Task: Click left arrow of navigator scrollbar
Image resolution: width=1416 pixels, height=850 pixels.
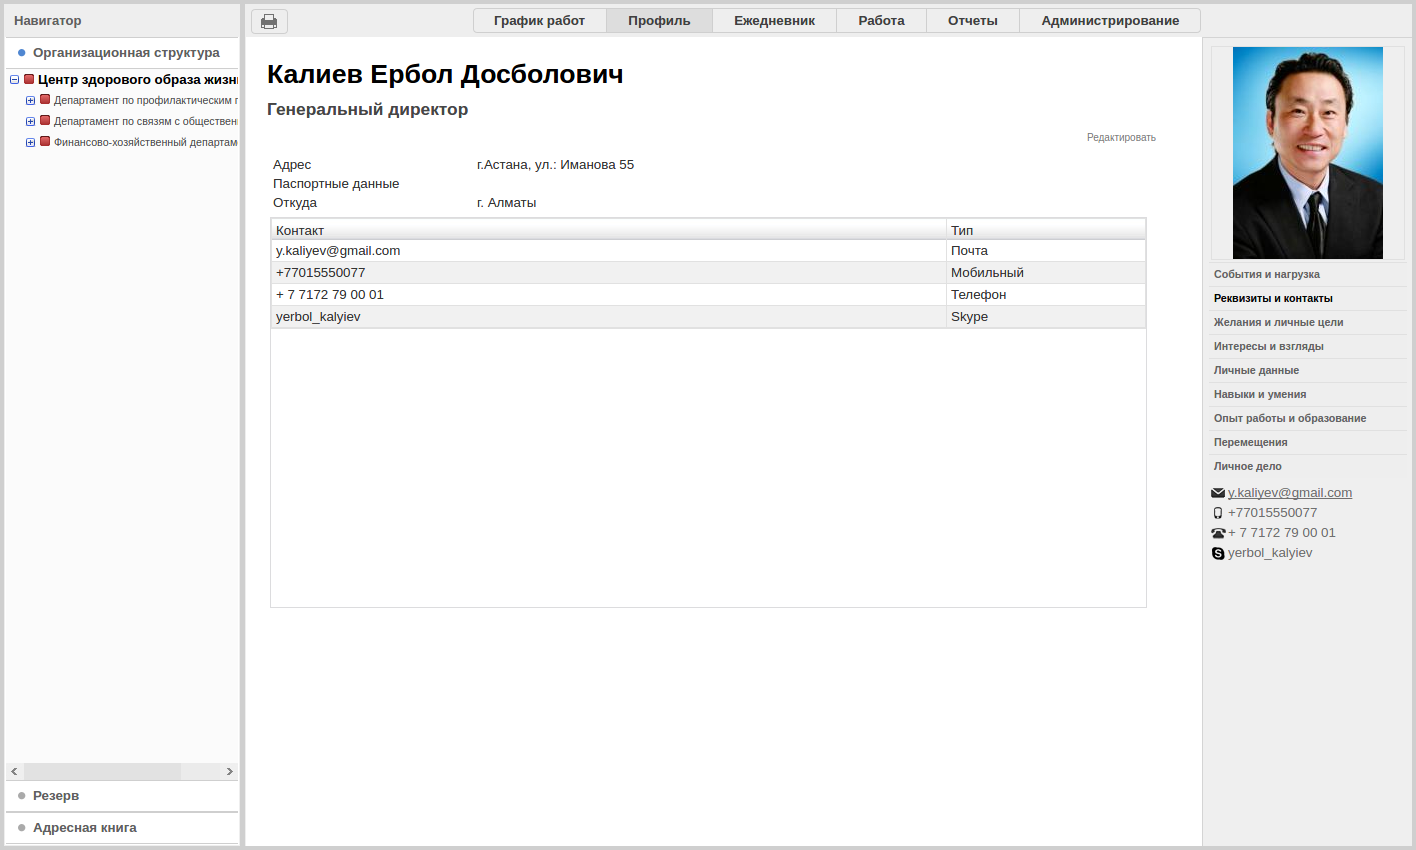Action: [14, 772]
